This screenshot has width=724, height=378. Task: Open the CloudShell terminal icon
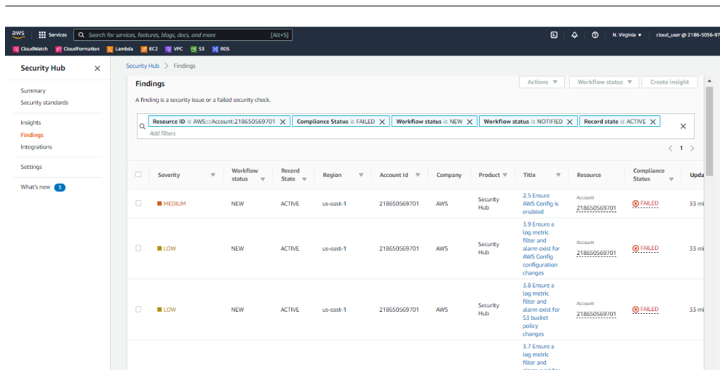click(x=554, y=35)
